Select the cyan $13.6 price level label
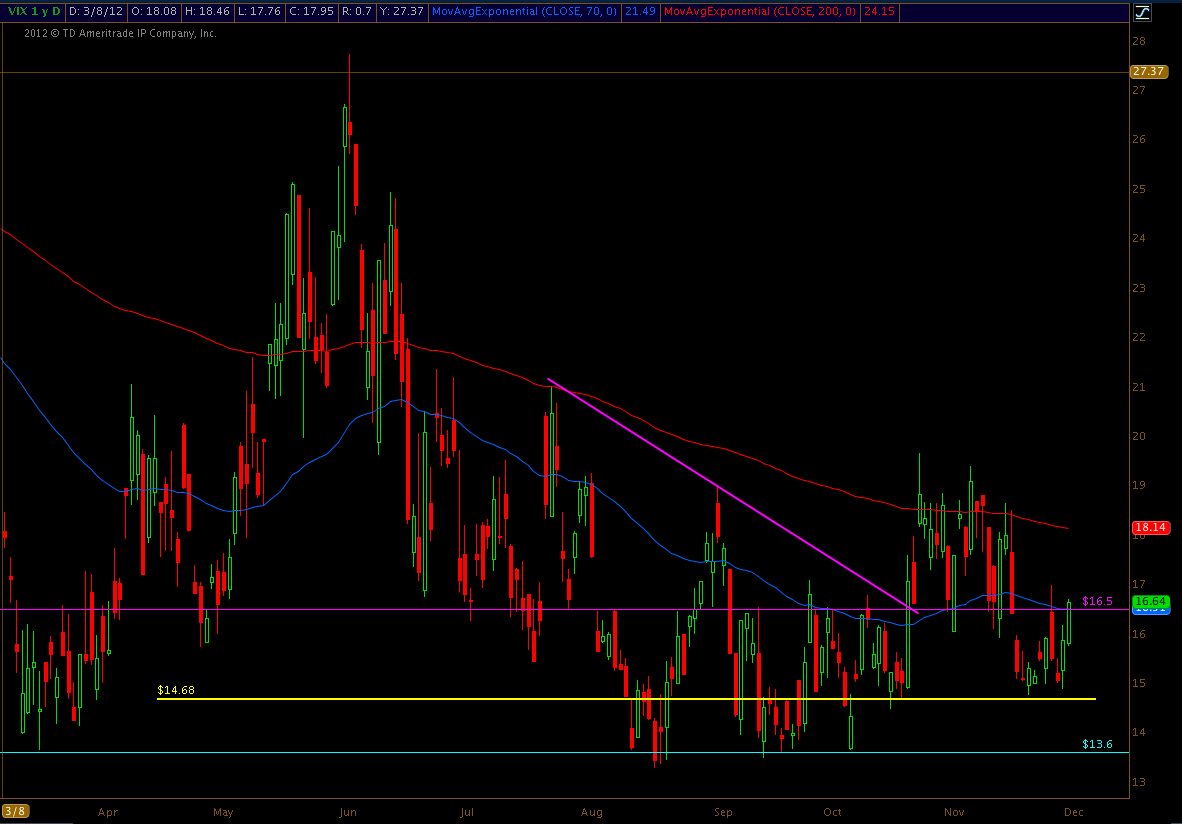This screenshot has height=824, width=1182. coord(1097,744)
